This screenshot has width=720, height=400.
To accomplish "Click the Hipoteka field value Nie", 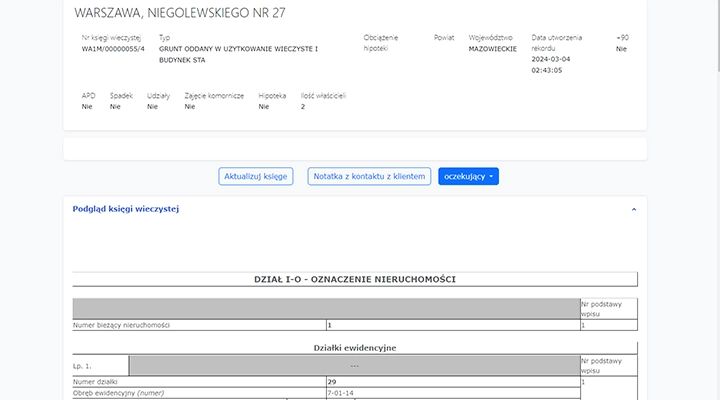I will tap(263, 106).
